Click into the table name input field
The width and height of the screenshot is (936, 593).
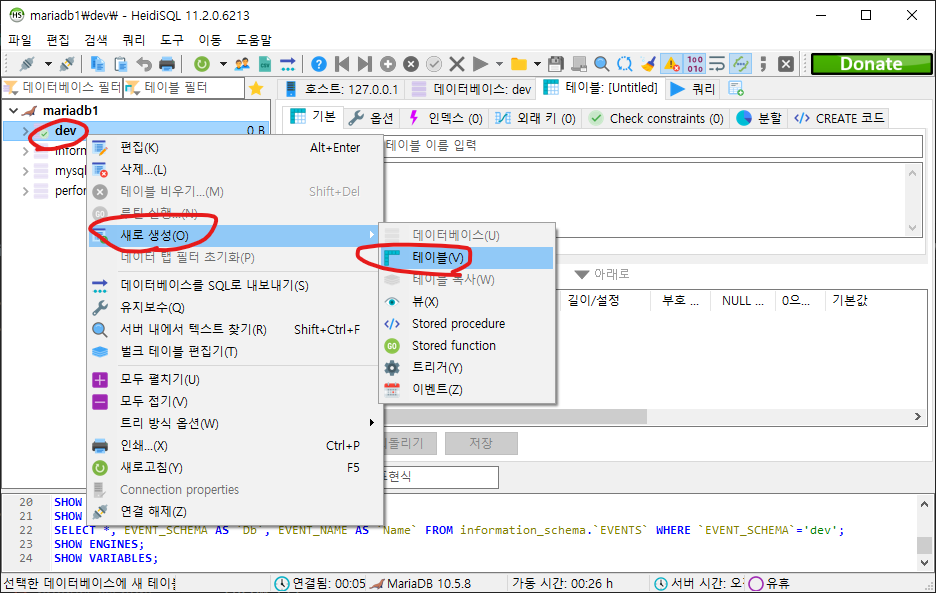tap(653, 146)
